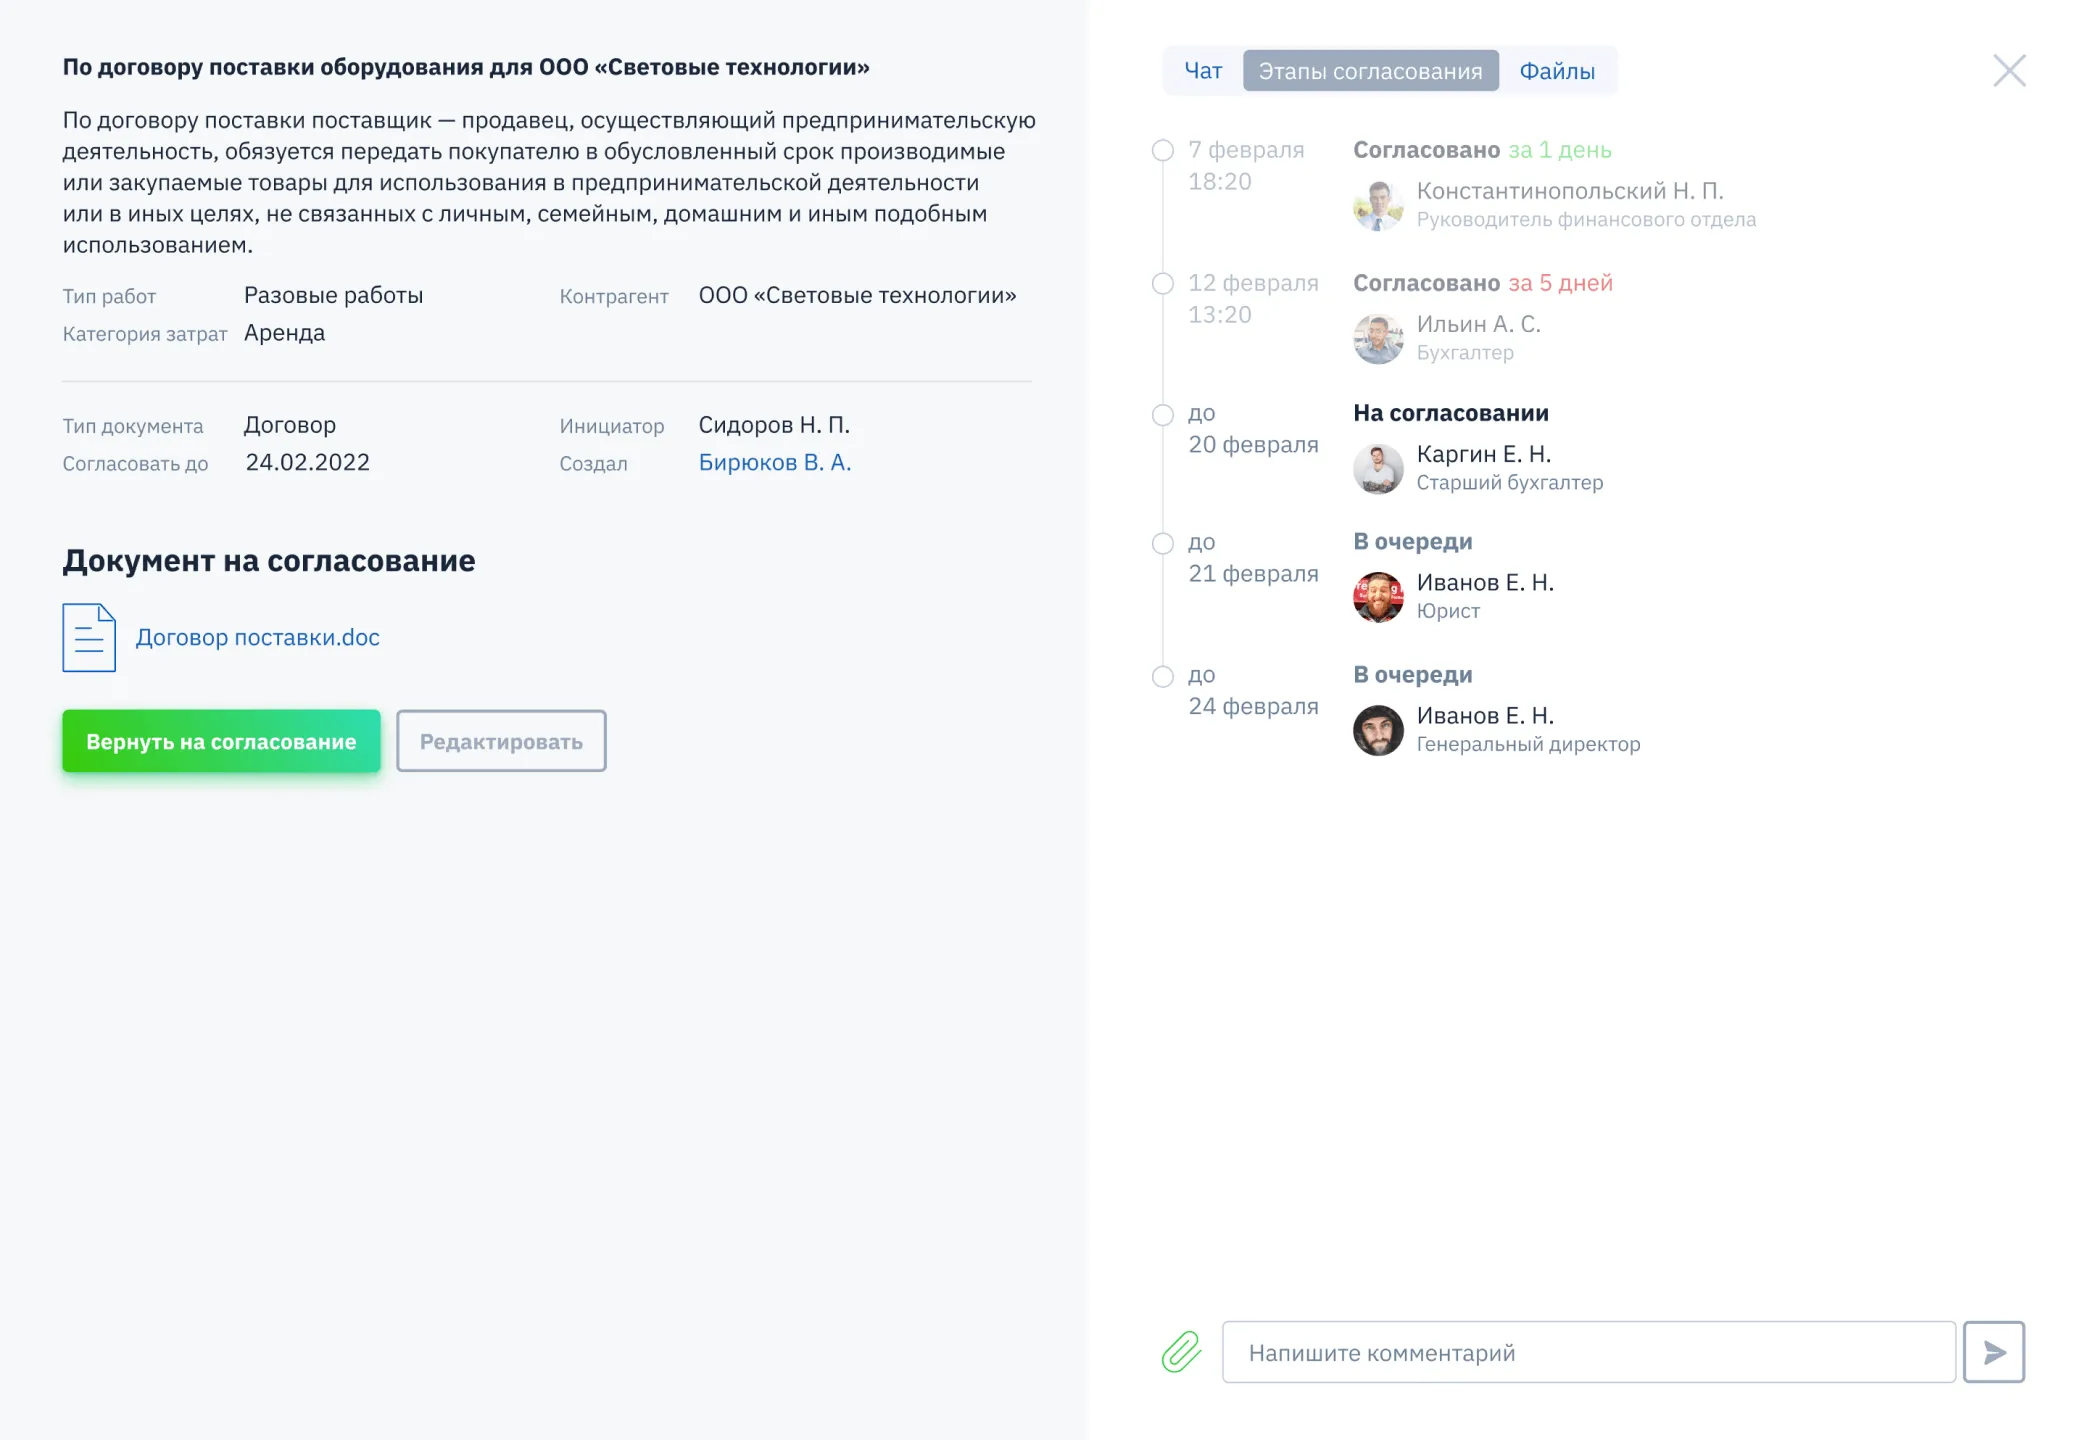Open the Файлы tab
Image resolution: width=2088 pixels, height=1440 pixels.
click(x=1557, y=70)
